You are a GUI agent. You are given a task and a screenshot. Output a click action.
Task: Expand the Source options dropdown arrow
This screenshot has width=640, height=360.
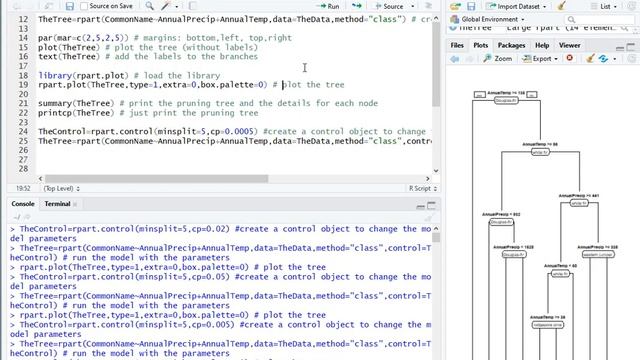pos(412,7)
